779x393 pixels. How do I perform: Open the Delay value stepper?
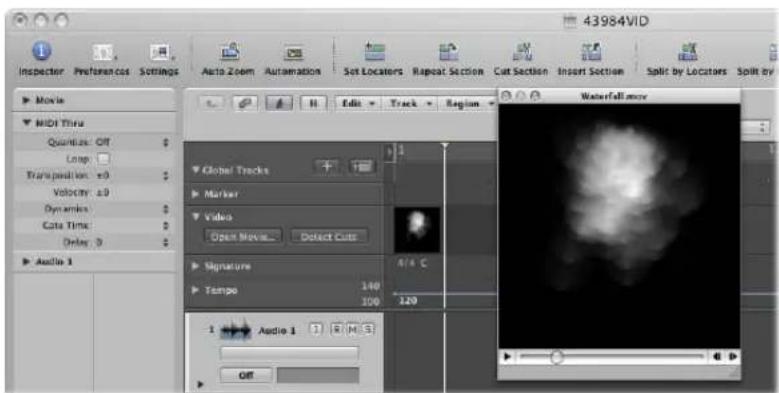pos(165,242)
